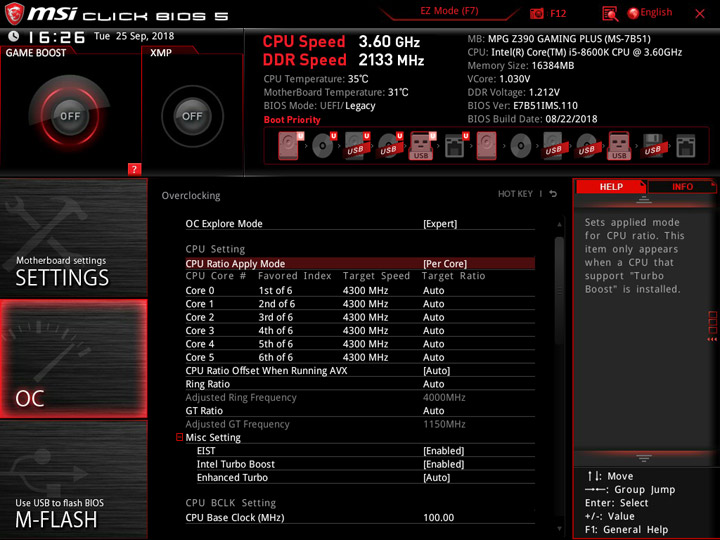Take a screenshot with the F12 camera icon

(536, 13)
